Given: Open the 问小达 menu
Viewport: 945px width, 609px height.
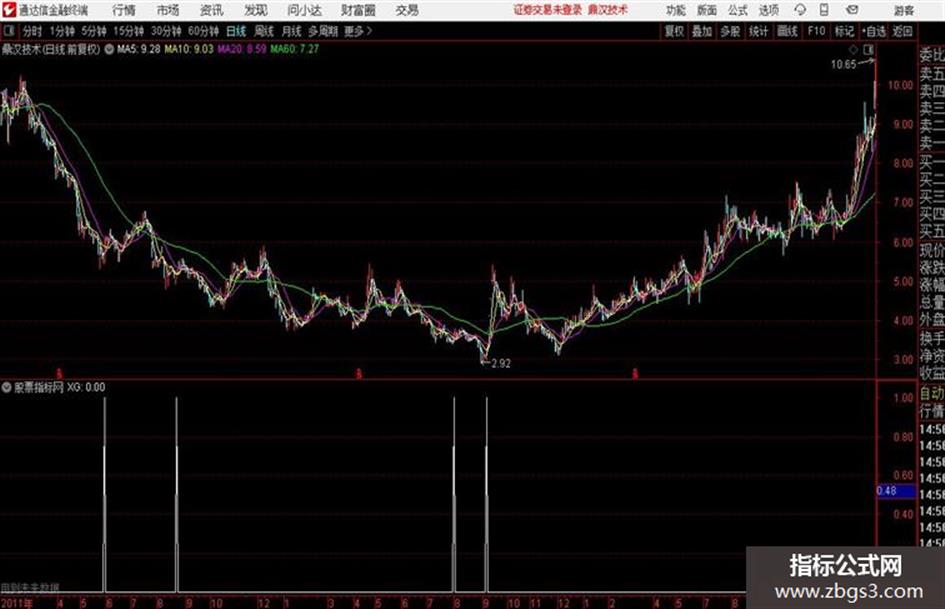Looking at the screenshot, I should 304,10.
